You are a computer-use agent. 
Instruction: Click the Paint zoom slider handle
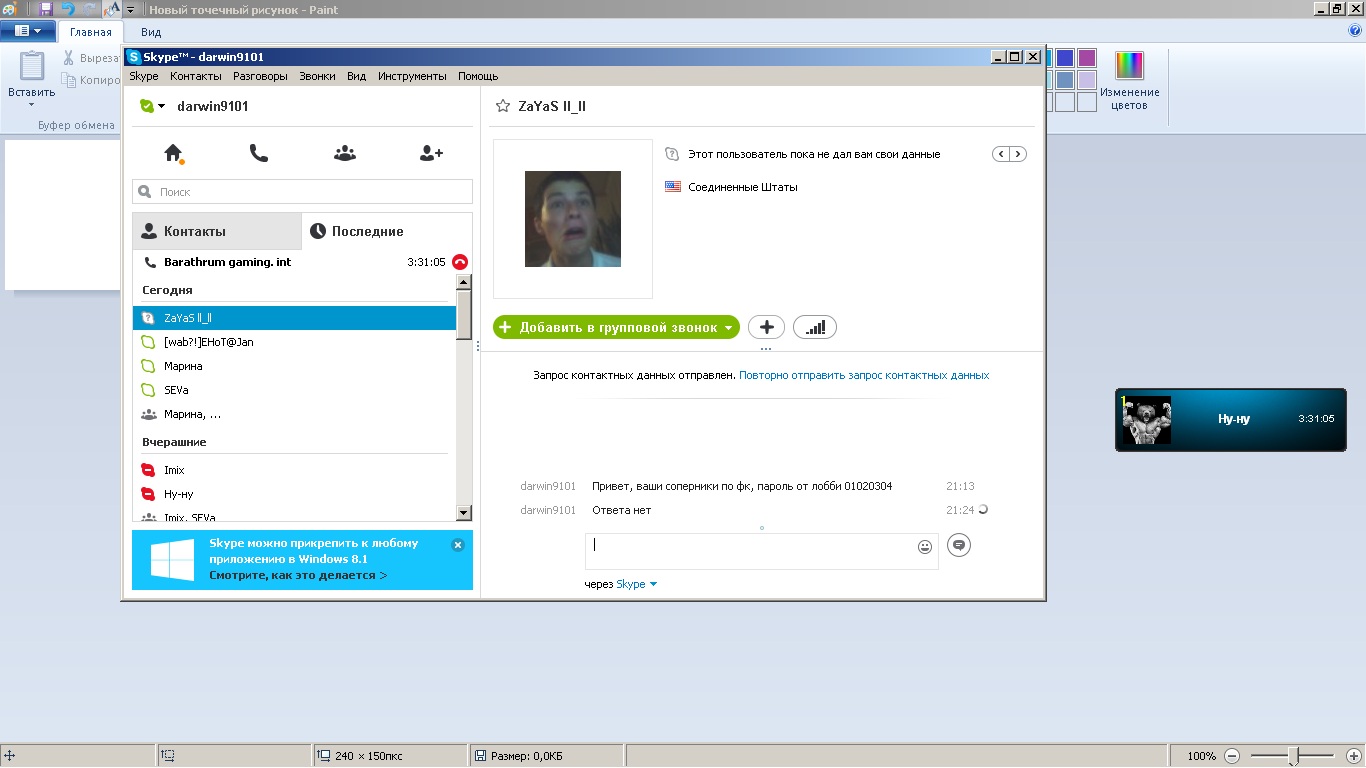pos(1293,756)
